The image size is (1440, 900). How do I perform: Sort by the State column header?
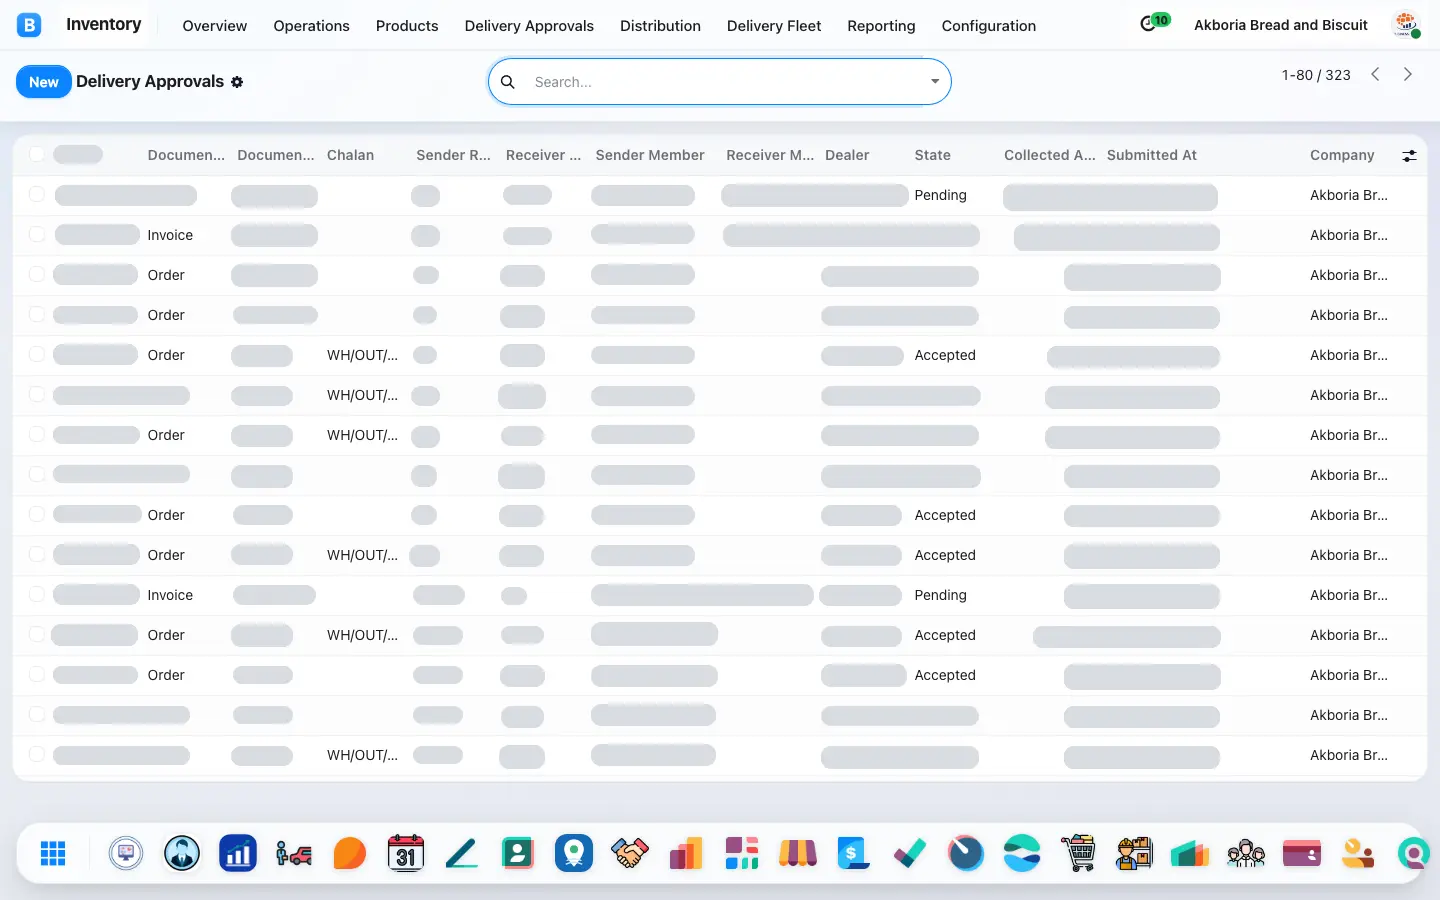coord(932,155)
